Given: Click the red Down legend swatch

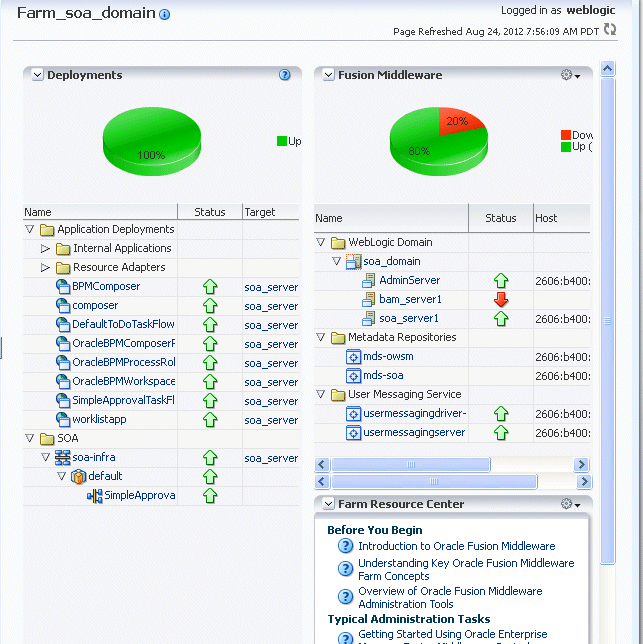Looking at the screenshot, I should pos(566,135).
